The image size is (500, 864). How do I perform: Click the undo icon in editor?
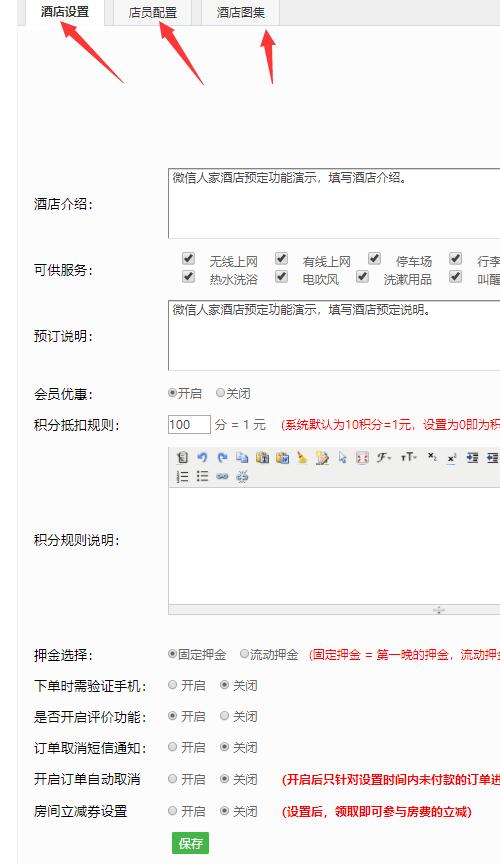202,457
